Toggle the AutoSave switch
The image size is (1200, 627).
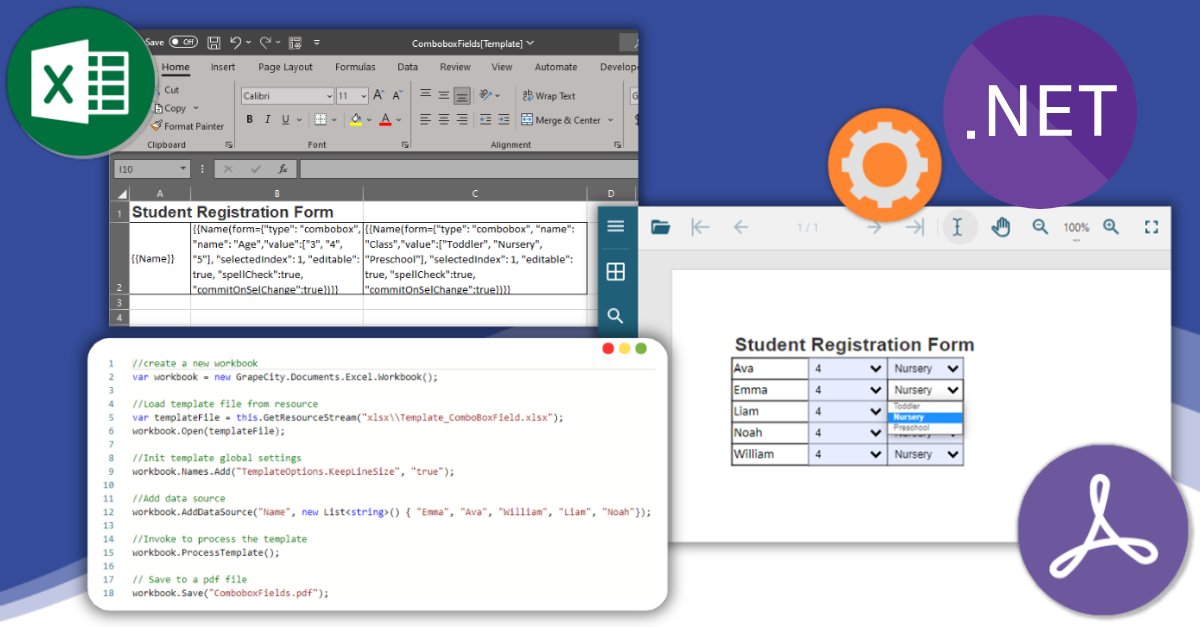pyautogui.click(x=183, y=42)
